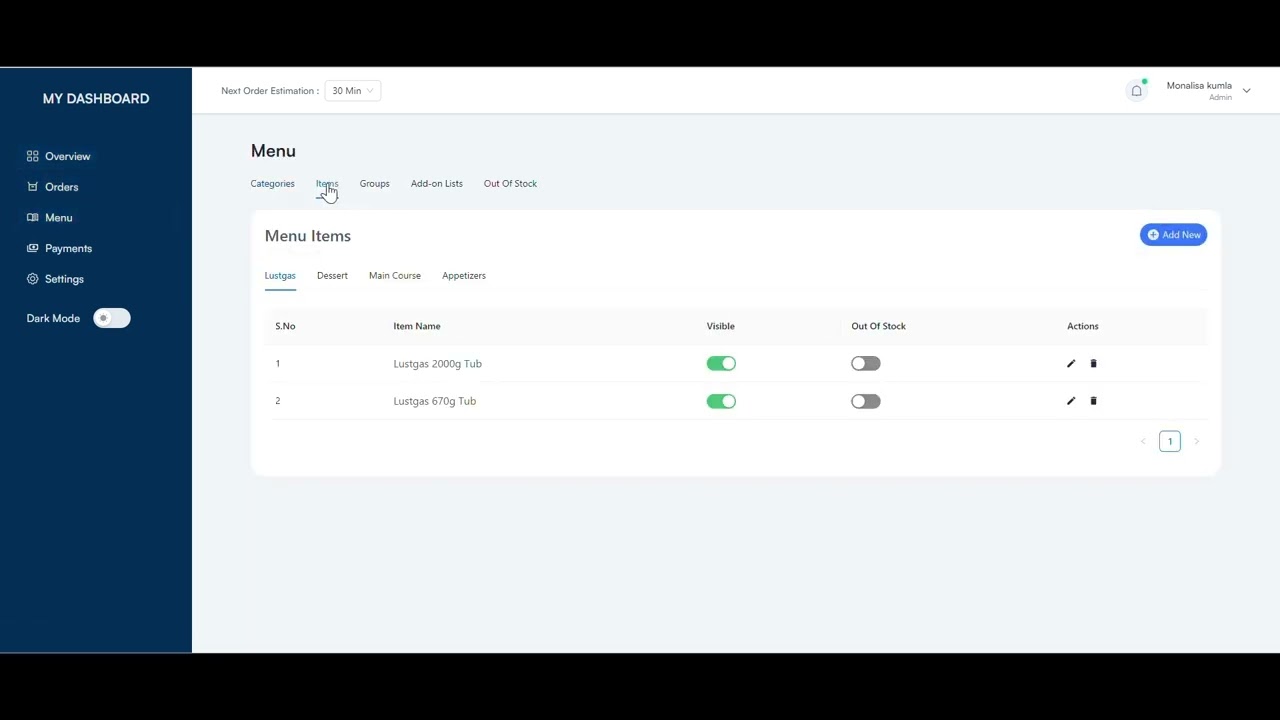
Task: Delete Lustgas 670g Tub with trash icon
Action: pos(1093,401)
